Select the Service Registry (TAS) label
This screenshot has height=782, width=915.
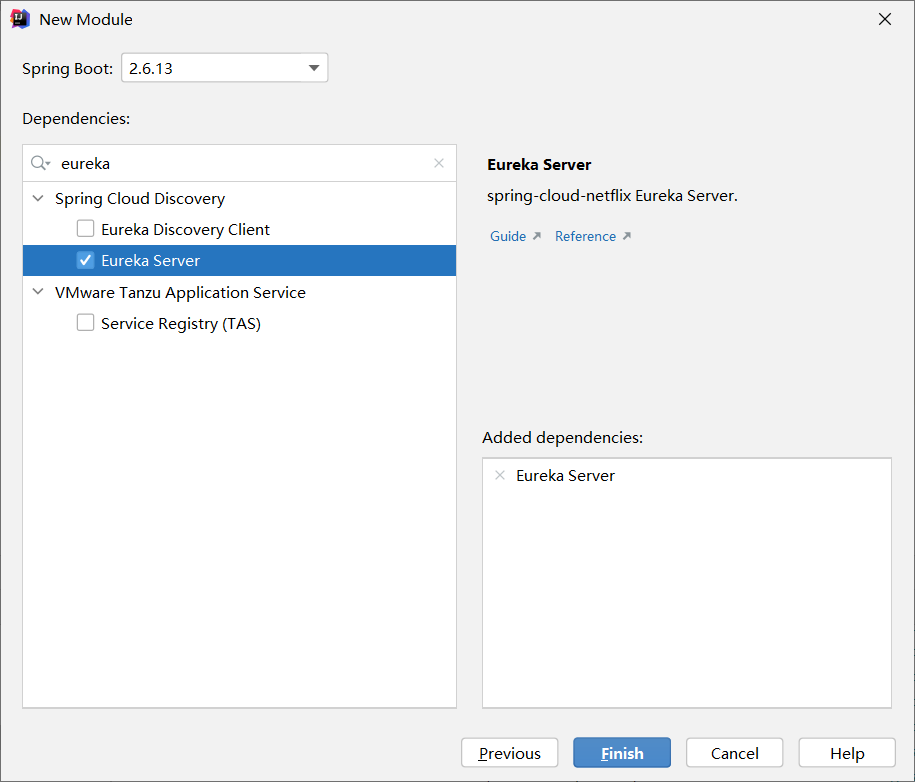pos(181,323)
